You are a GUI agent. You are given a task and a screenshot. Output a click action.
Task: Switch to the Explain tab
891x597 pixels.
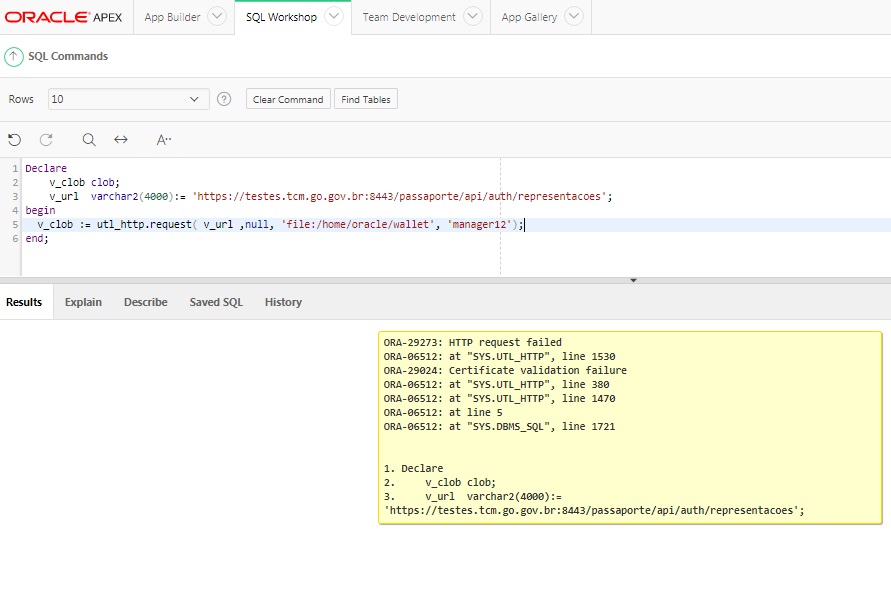click(x=83, y=302)
